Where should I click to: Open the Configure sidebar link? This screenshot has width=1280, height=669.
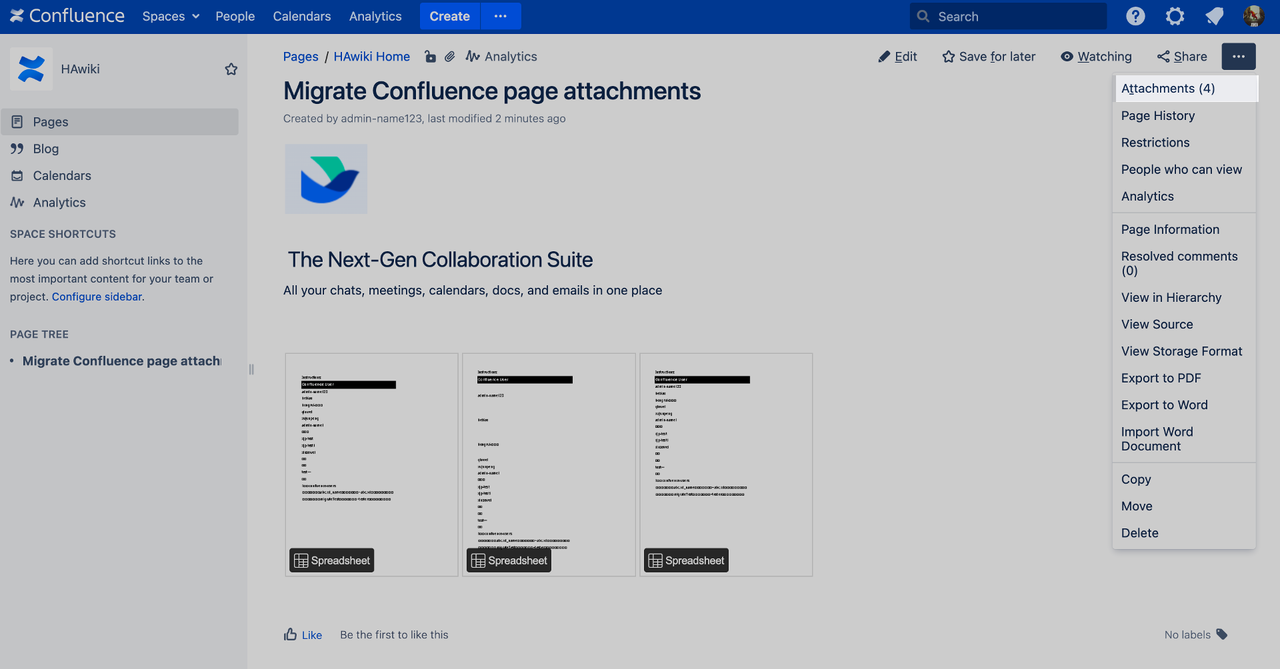point(95,296)
